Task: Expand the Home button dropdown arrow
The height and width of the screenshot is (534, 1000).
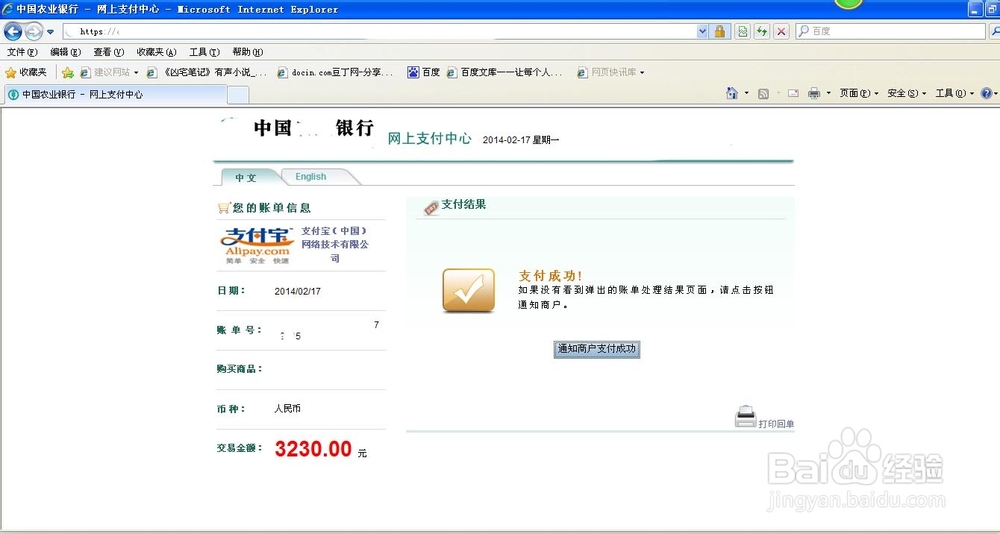Action: tap(747, 94)
